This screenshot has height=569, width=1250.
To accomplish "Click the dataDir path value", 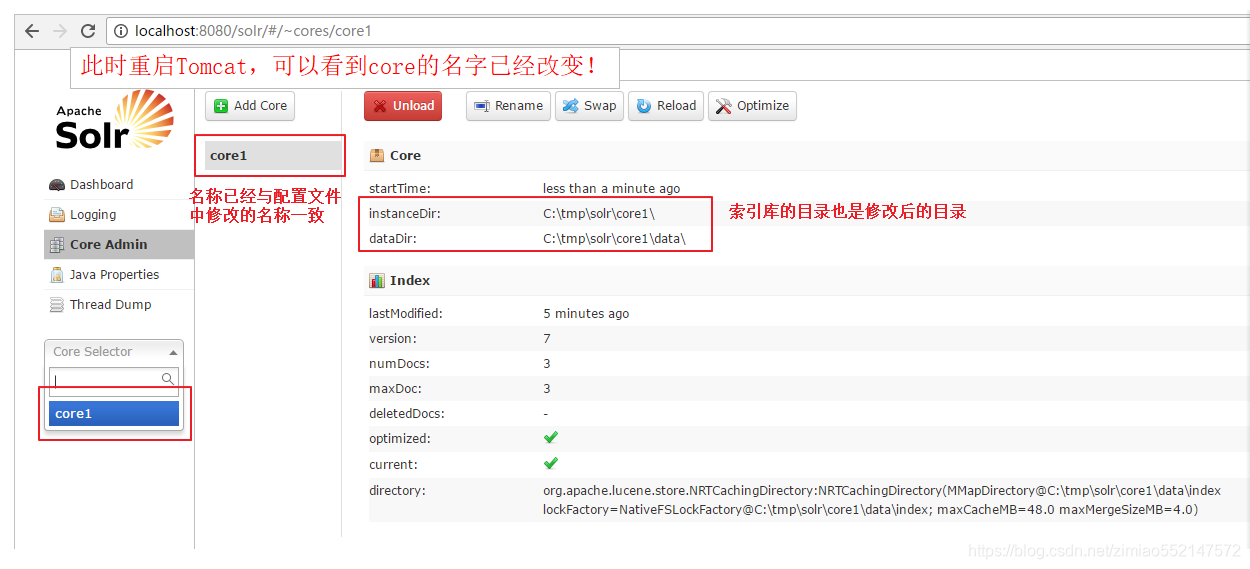I will 614,239.
